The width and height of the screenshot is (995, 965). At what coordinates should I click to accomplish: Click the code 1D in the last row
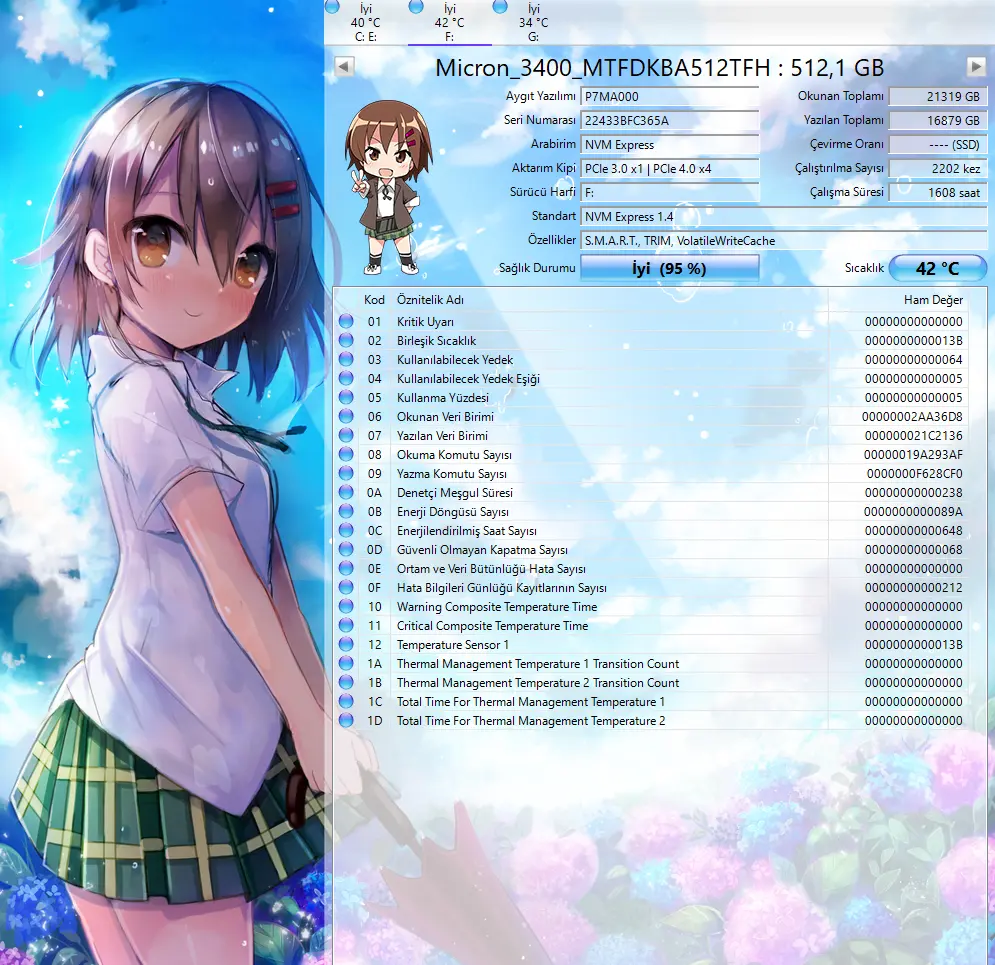tap(374, 721)
